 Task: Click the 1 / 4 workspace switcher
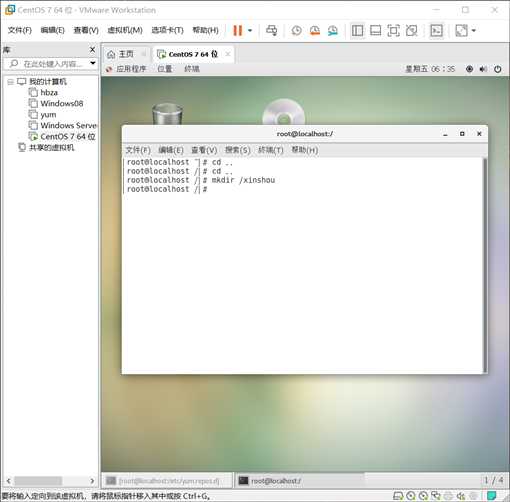[x=494, y=480]
